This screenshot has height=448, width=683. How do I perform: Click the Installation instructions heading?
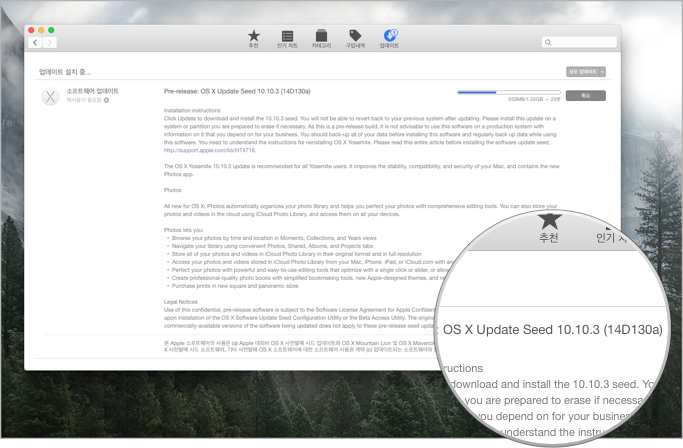[192, 110]
